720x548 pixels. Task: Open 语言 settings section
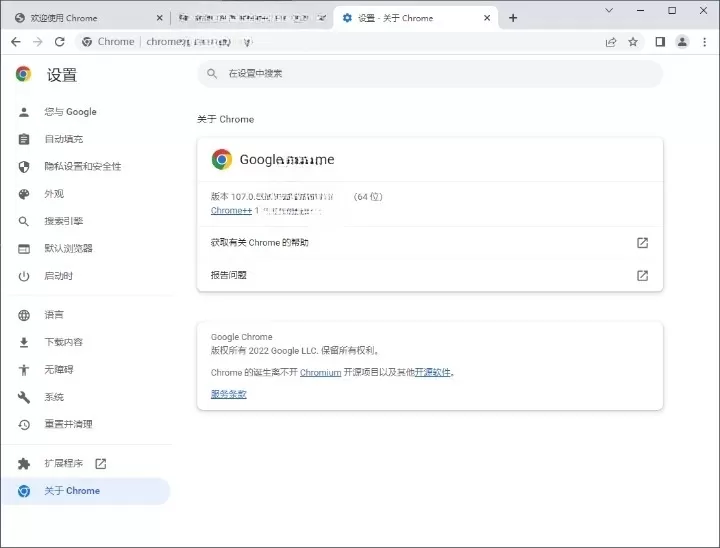87,315
